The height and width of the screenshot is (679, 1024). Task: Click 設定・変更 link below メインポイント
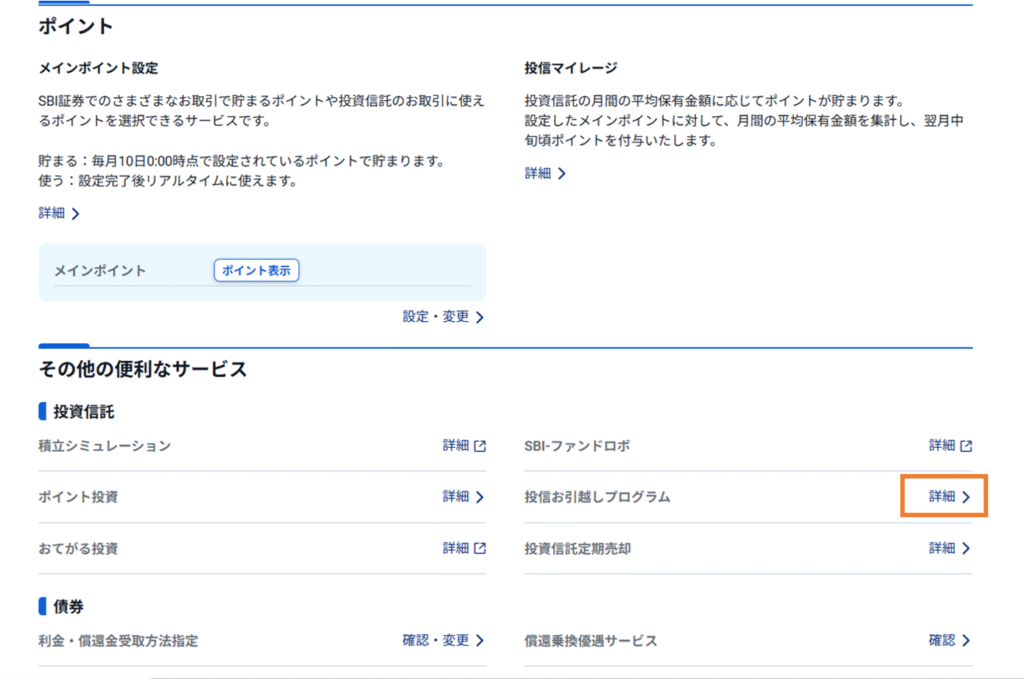point(435,317)
